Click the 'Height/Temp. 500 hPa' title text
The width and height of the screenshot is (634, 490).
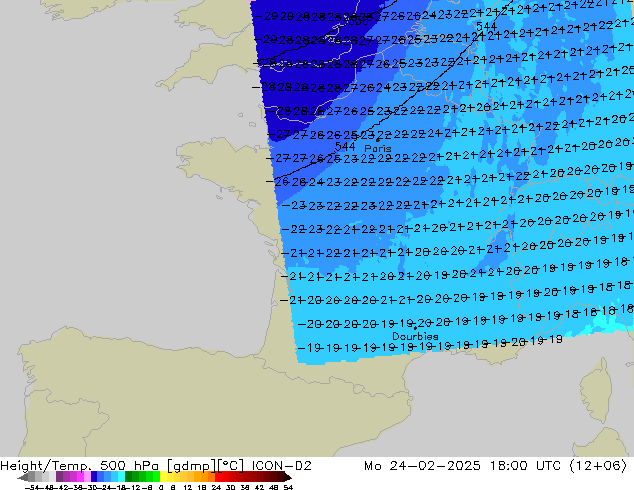tap(81, 466)
